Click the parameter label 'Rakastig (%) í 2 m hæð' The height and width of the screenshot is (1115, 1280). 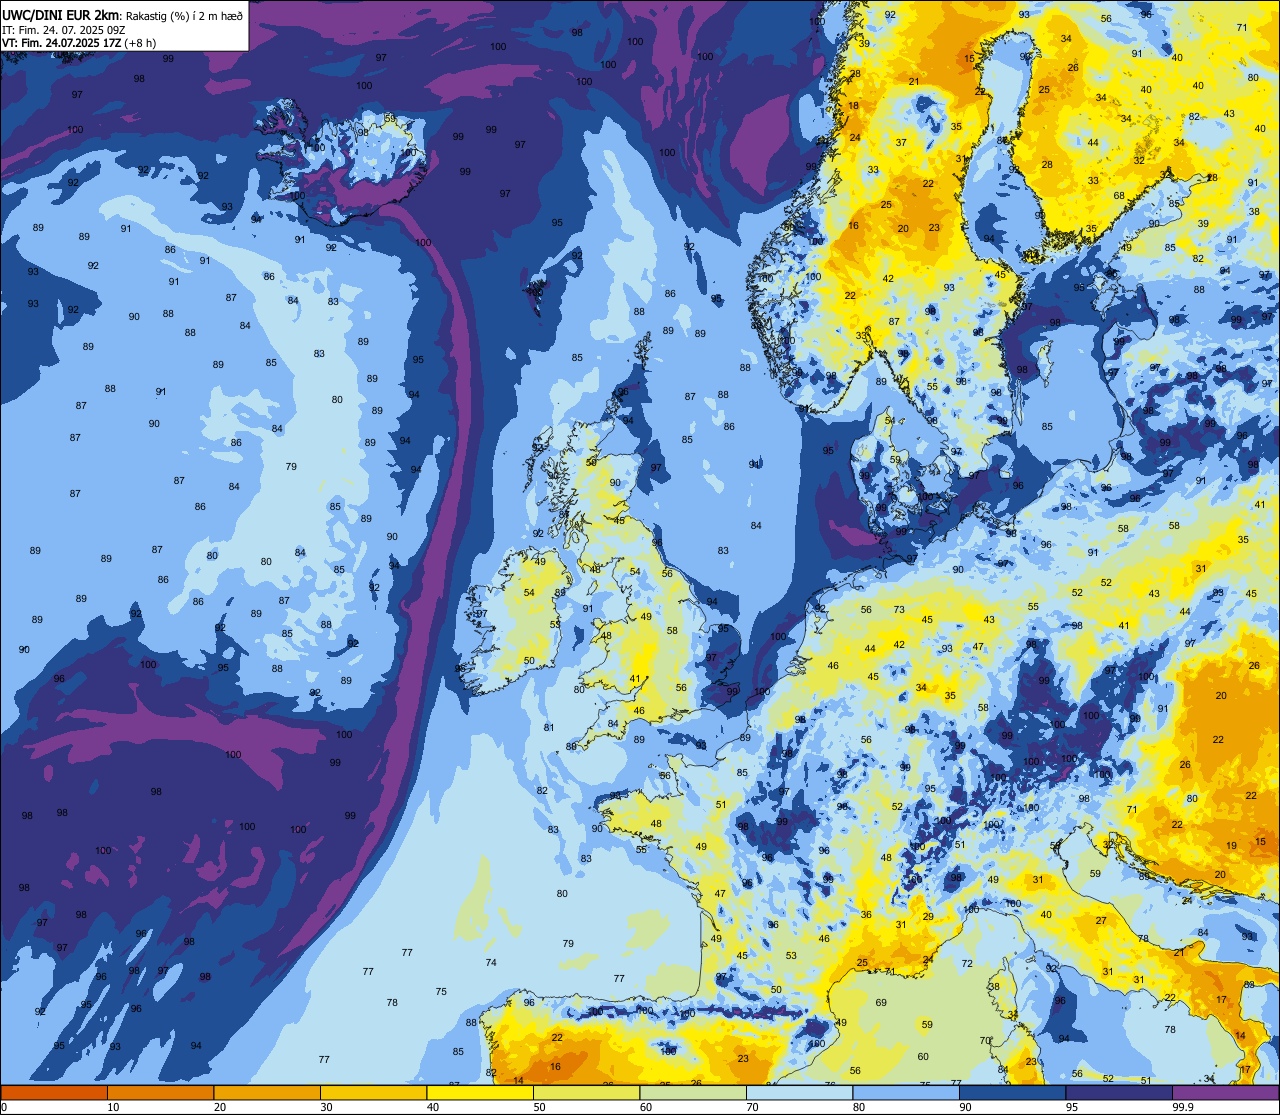[x=184, y=15]
